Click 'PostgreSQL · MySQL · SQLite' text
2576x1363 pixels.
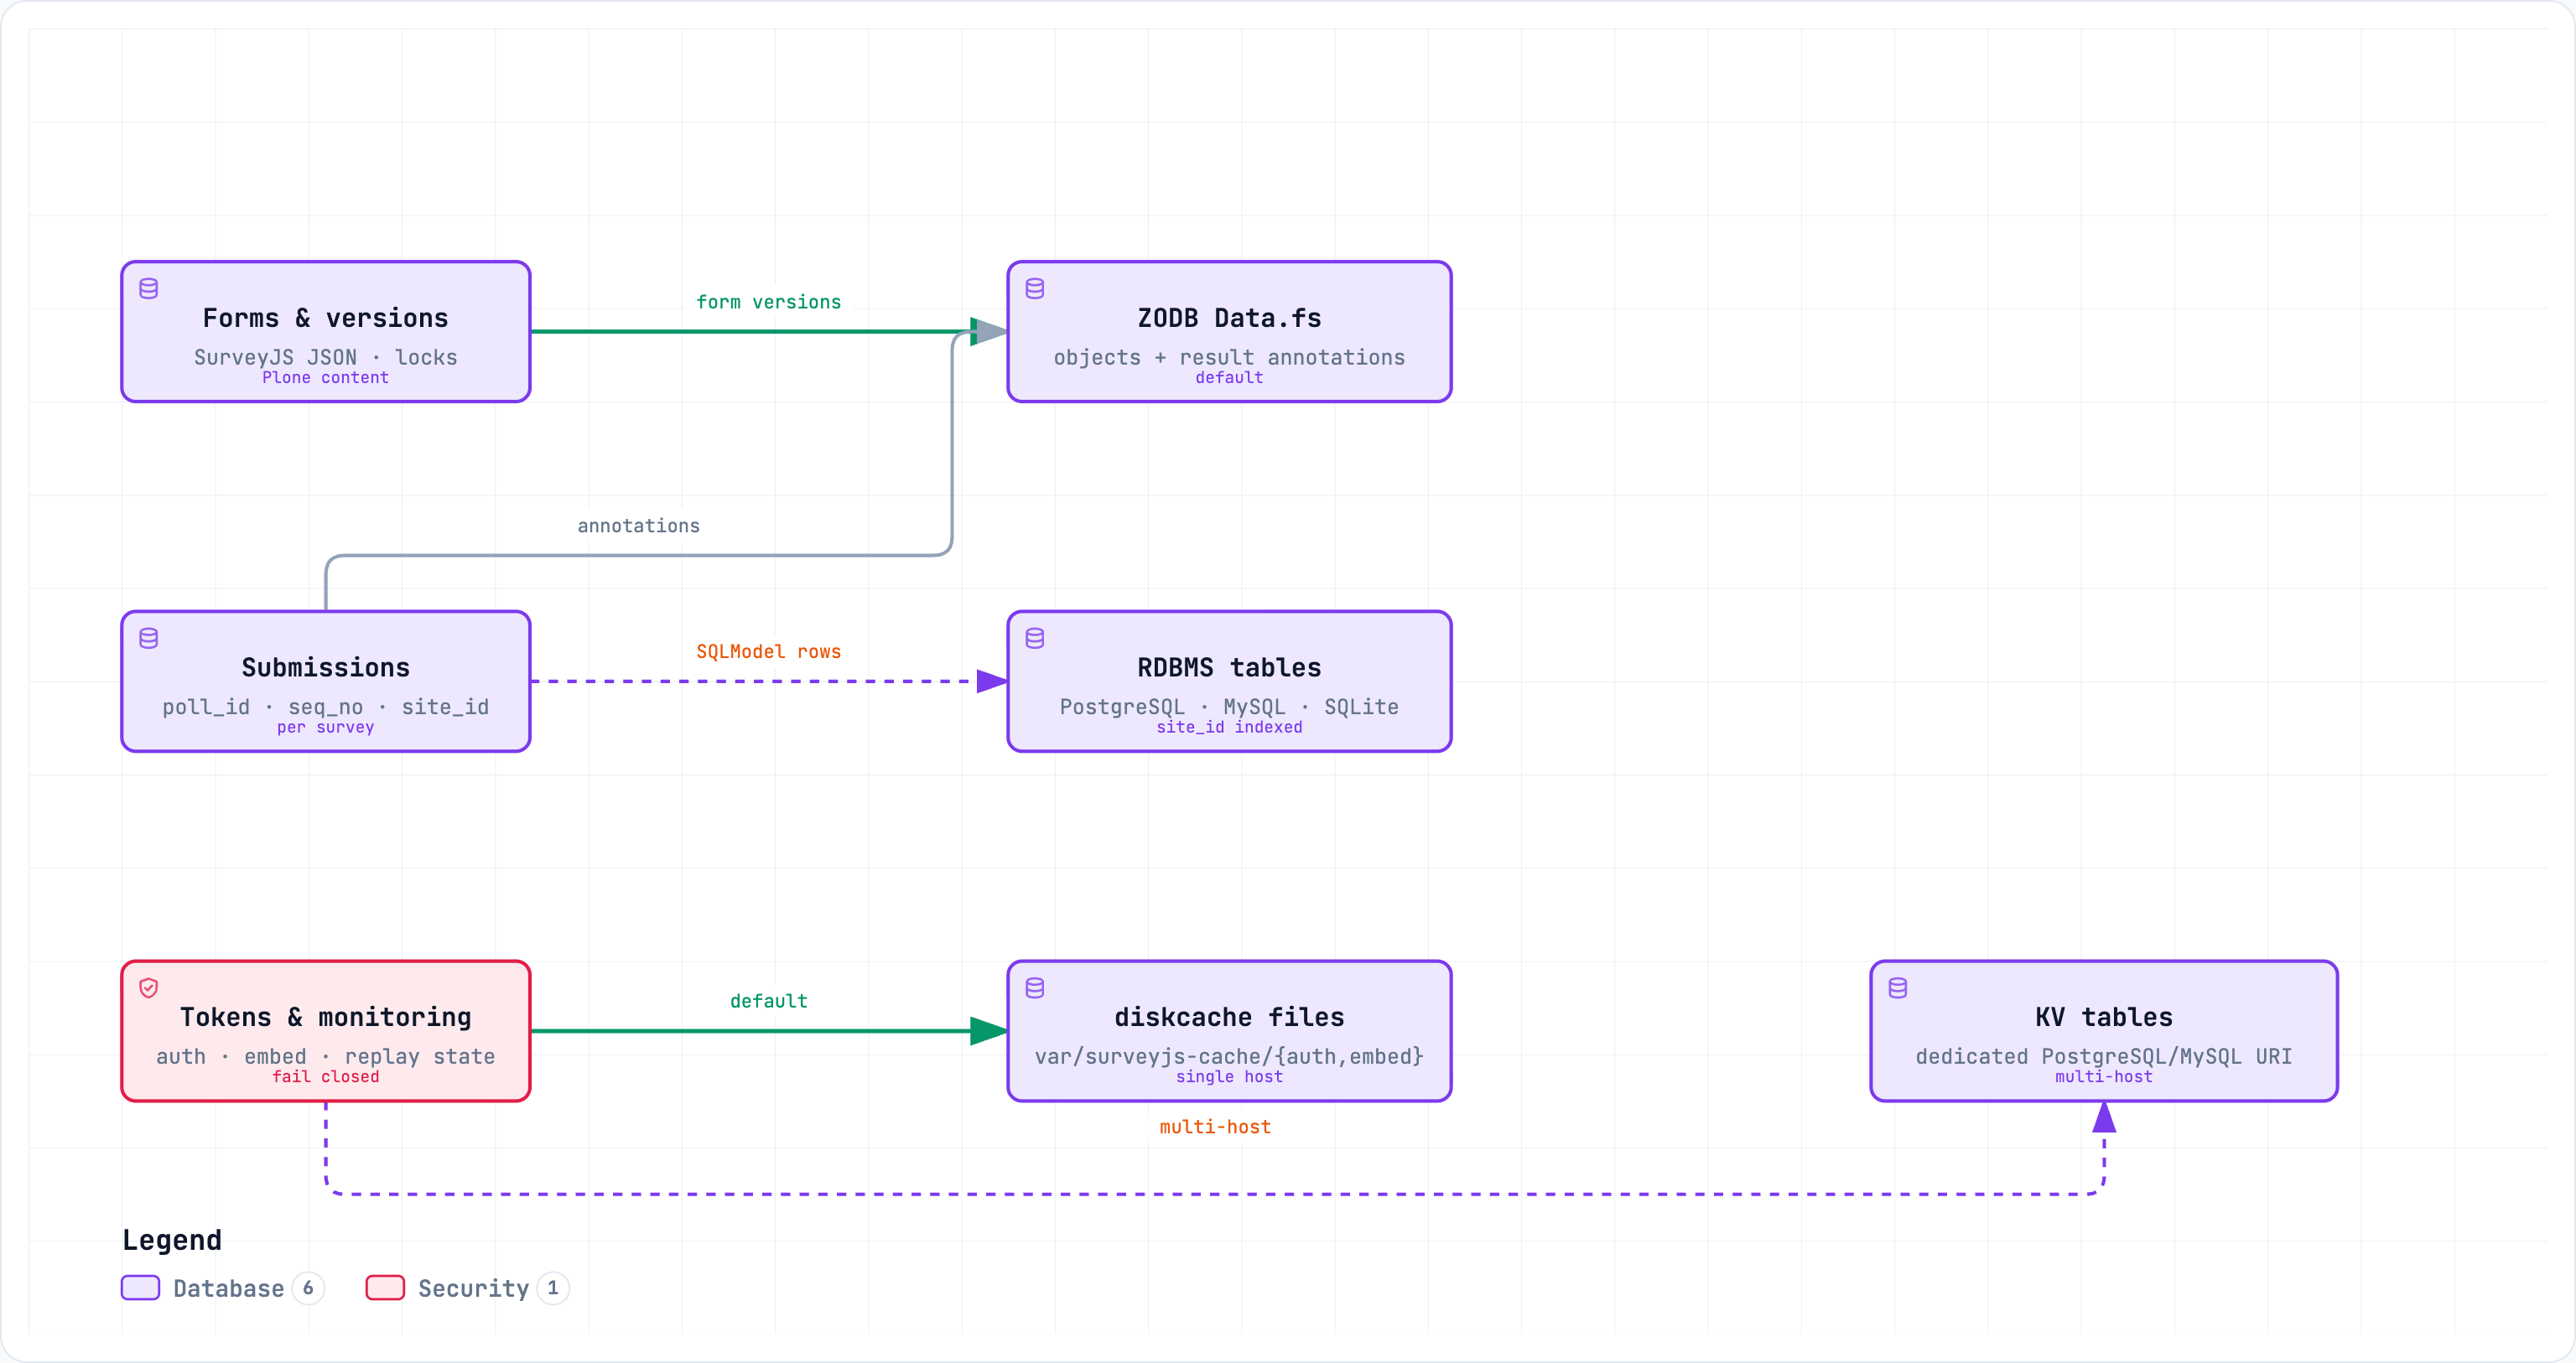[x=1230, y=707]
